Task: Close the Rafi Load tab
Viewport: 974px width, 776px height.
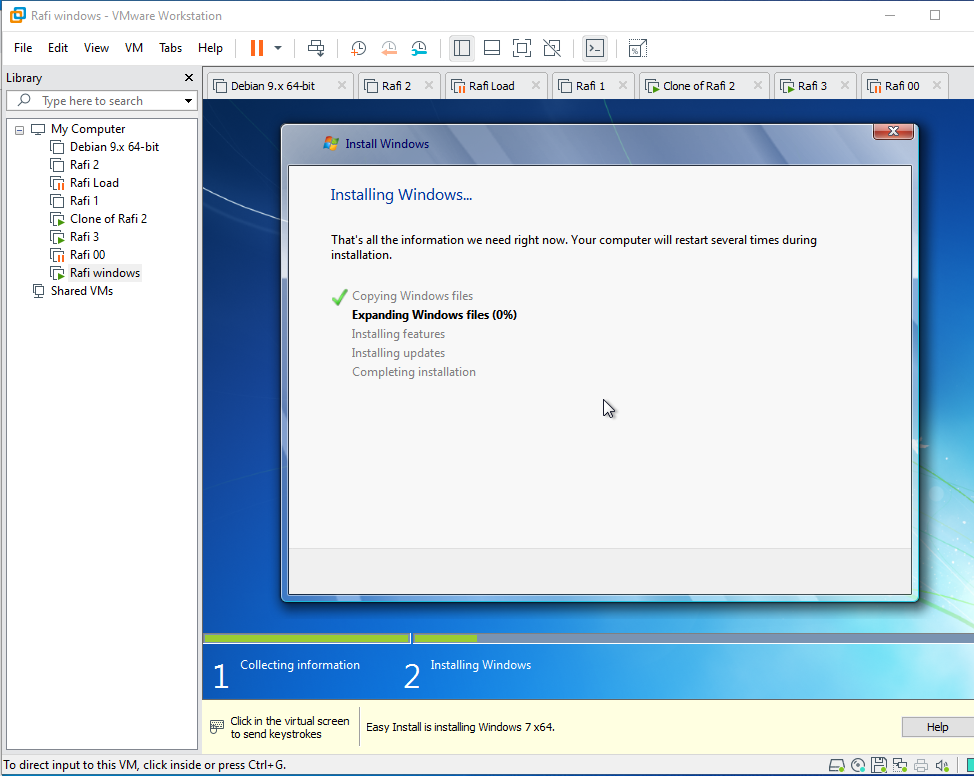Action: point(535,85)
